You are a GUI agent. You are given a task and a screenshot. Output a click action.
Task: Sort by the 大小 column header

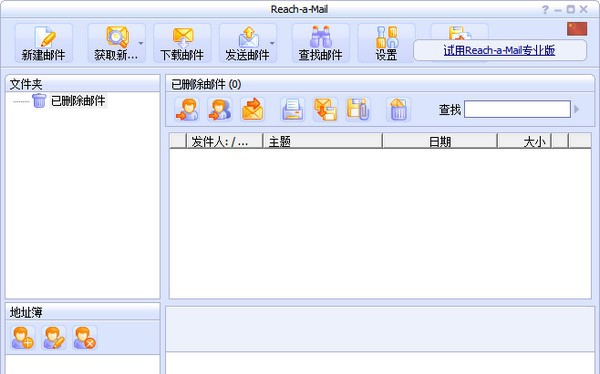[524, 142]
